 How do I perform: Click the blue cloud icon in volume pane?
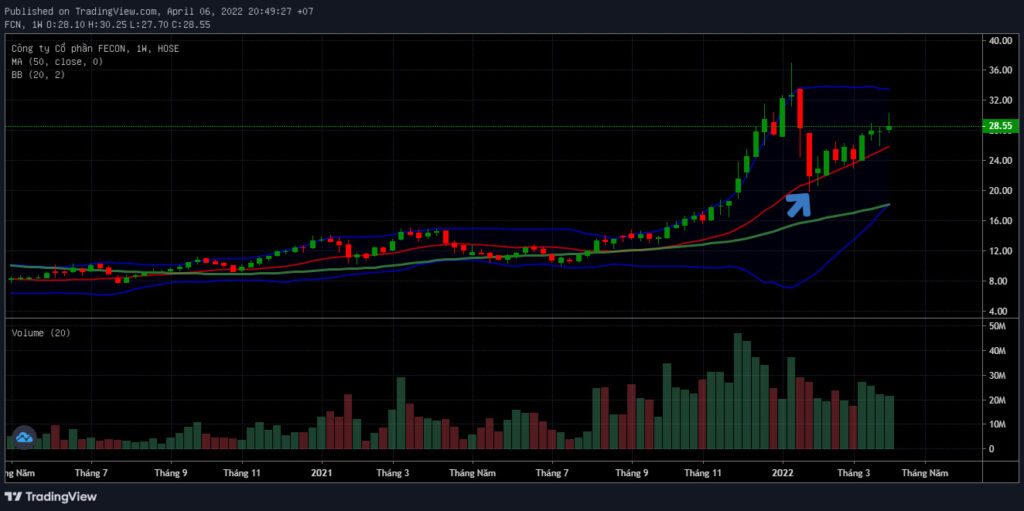pos(25,438)
